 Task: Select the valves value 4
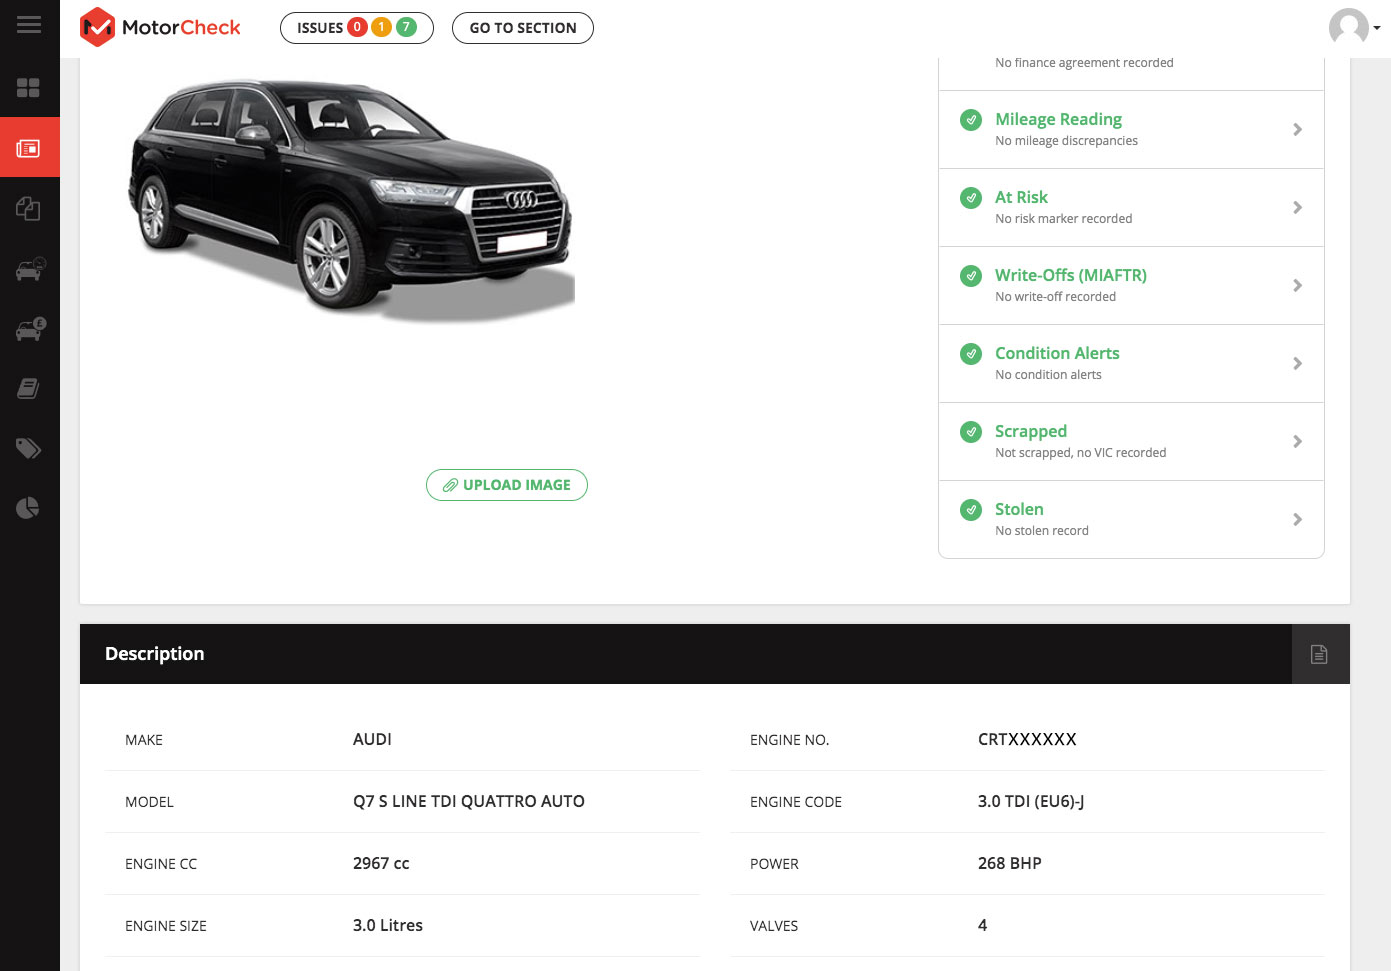tap(982, 926)
